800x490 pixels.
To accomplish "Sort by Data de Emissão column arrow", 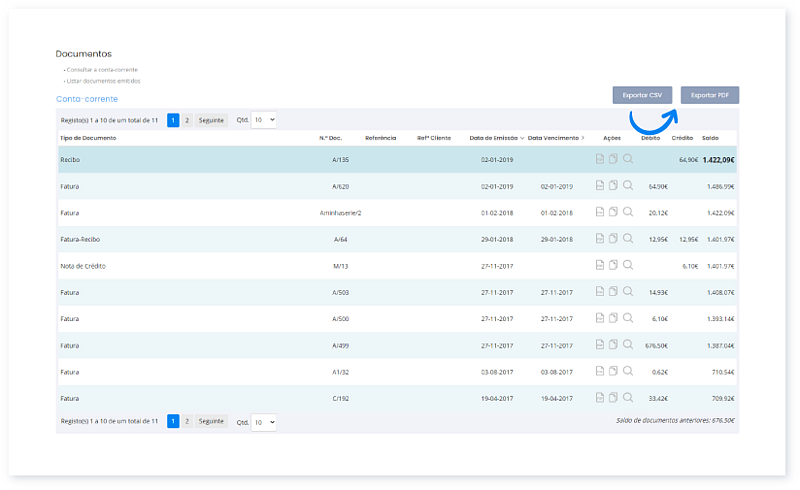I will [521, 138].
